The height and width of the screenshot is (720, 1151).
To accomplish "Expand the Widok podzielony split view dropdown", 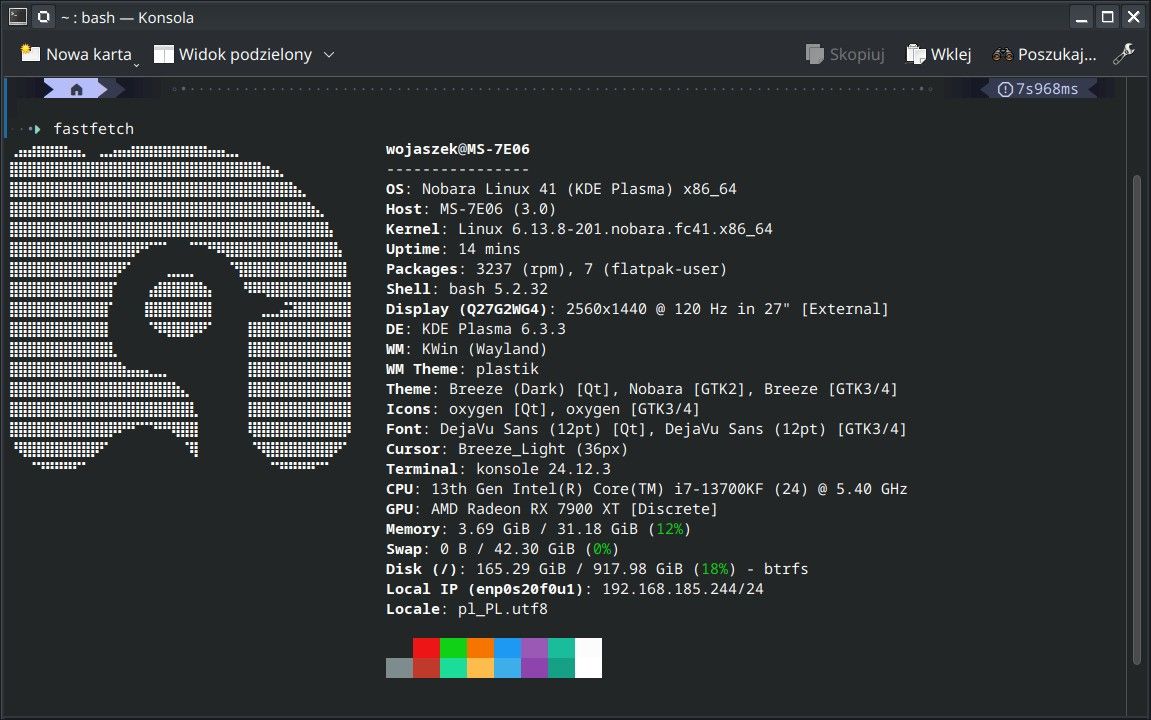I will [329, 54].
